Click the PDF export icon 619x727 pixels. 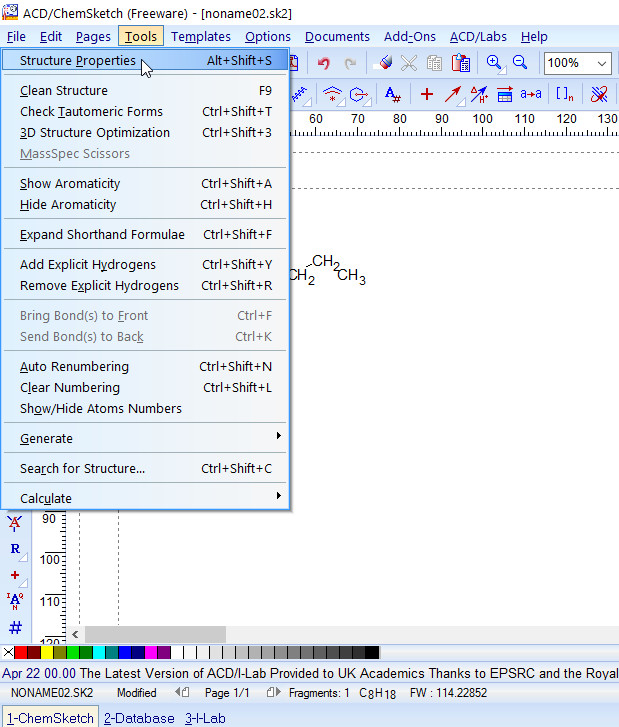coord(294,63)
